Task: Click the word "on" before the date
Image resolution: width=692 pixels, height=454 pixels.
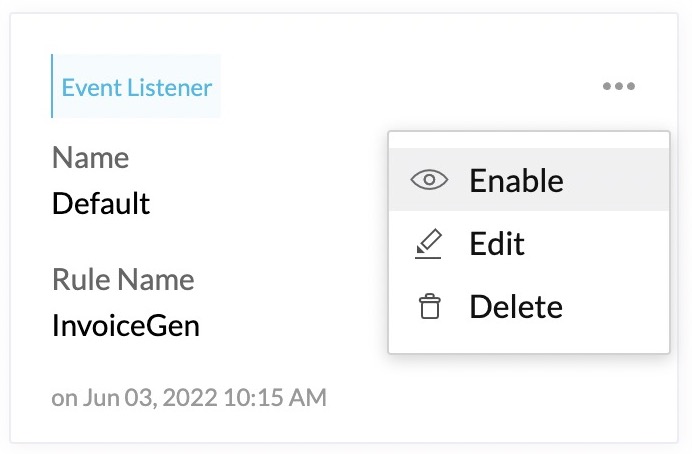Action: [x=64, y=398]
